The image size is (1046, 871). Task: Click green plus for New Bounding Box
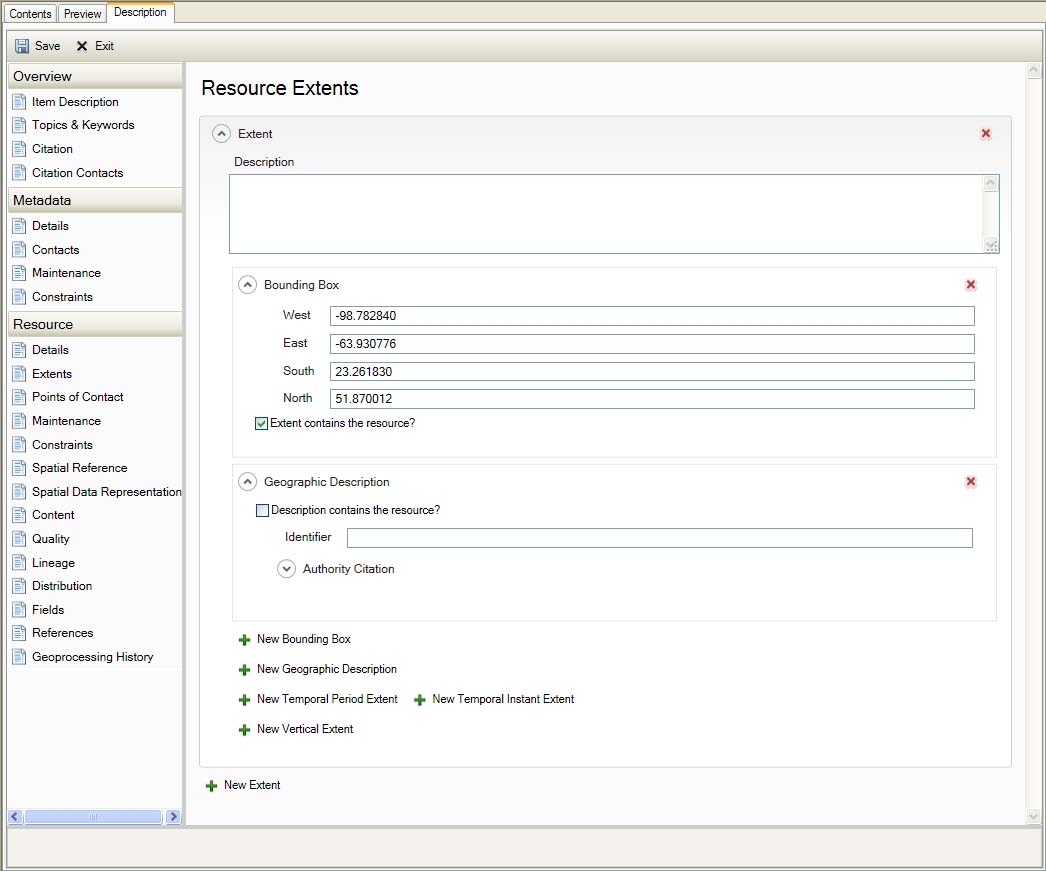244,640
